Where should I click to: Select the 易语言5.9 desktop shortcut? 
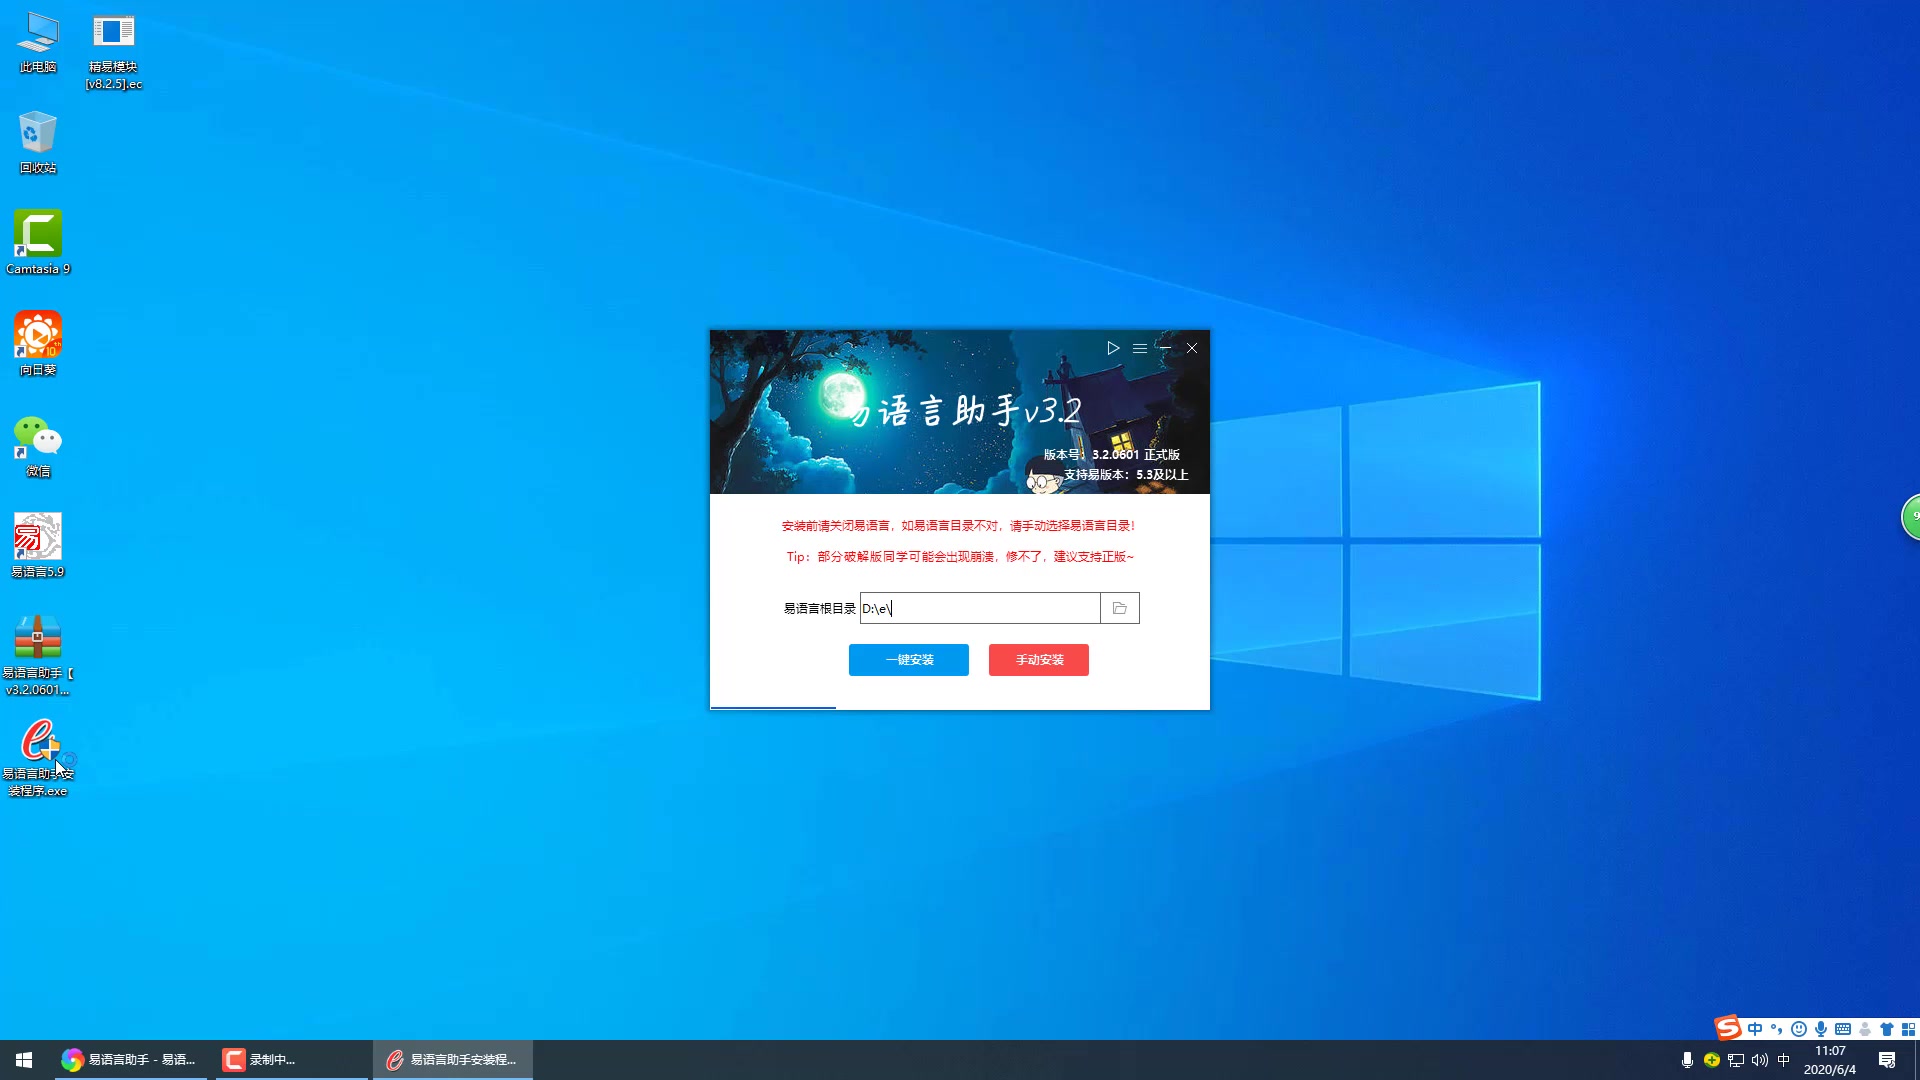click(x=38, y=546)
